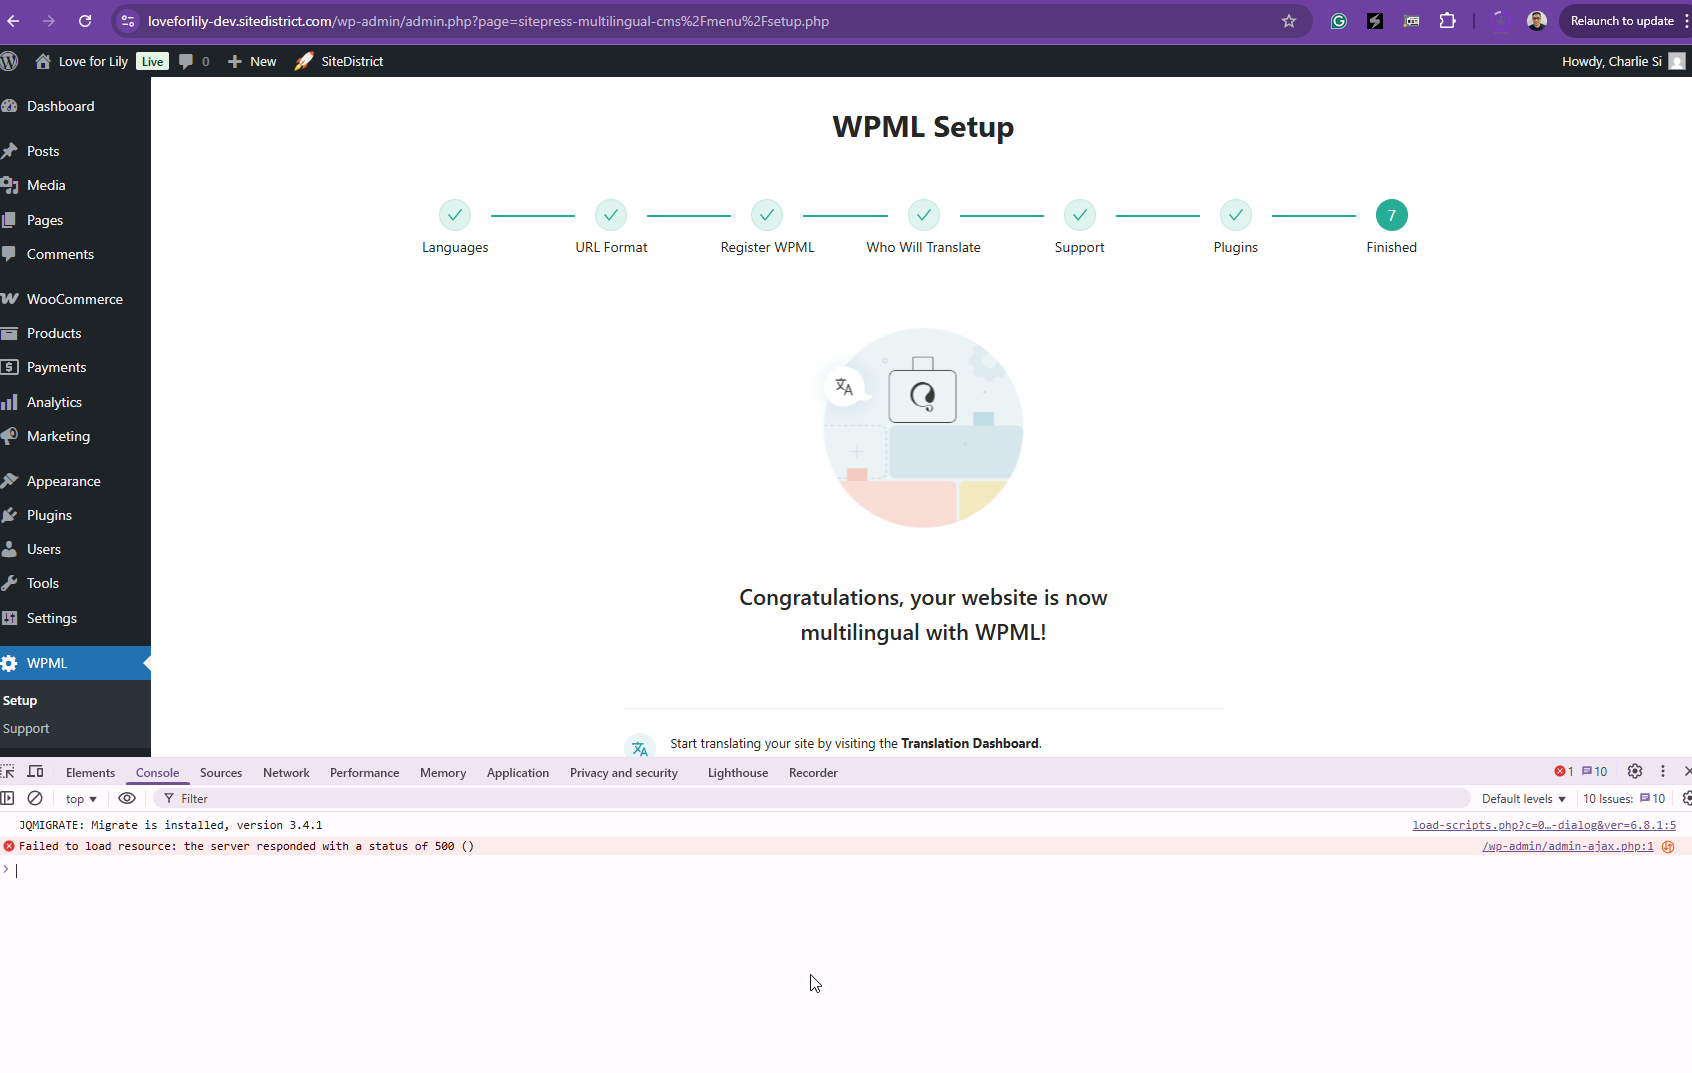This screenshot has height=1073, width=1692.
Task: Toggle device toolbar in DevTools
Action: 36,772
